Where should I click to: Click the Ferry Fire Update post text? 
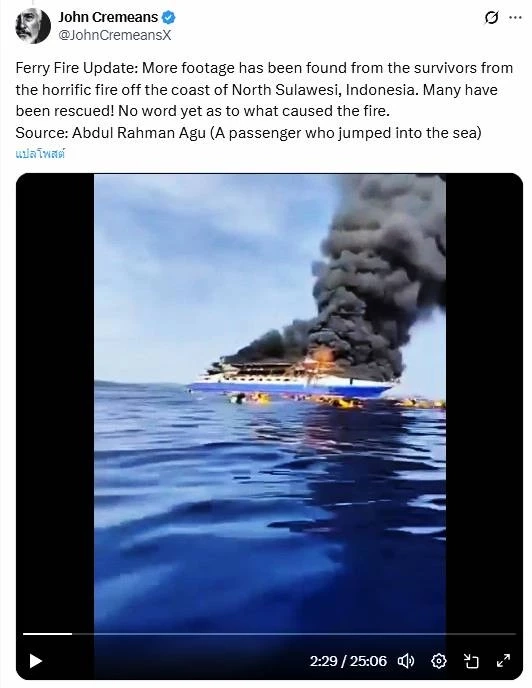pyautogui.click(x=264, y=89)
